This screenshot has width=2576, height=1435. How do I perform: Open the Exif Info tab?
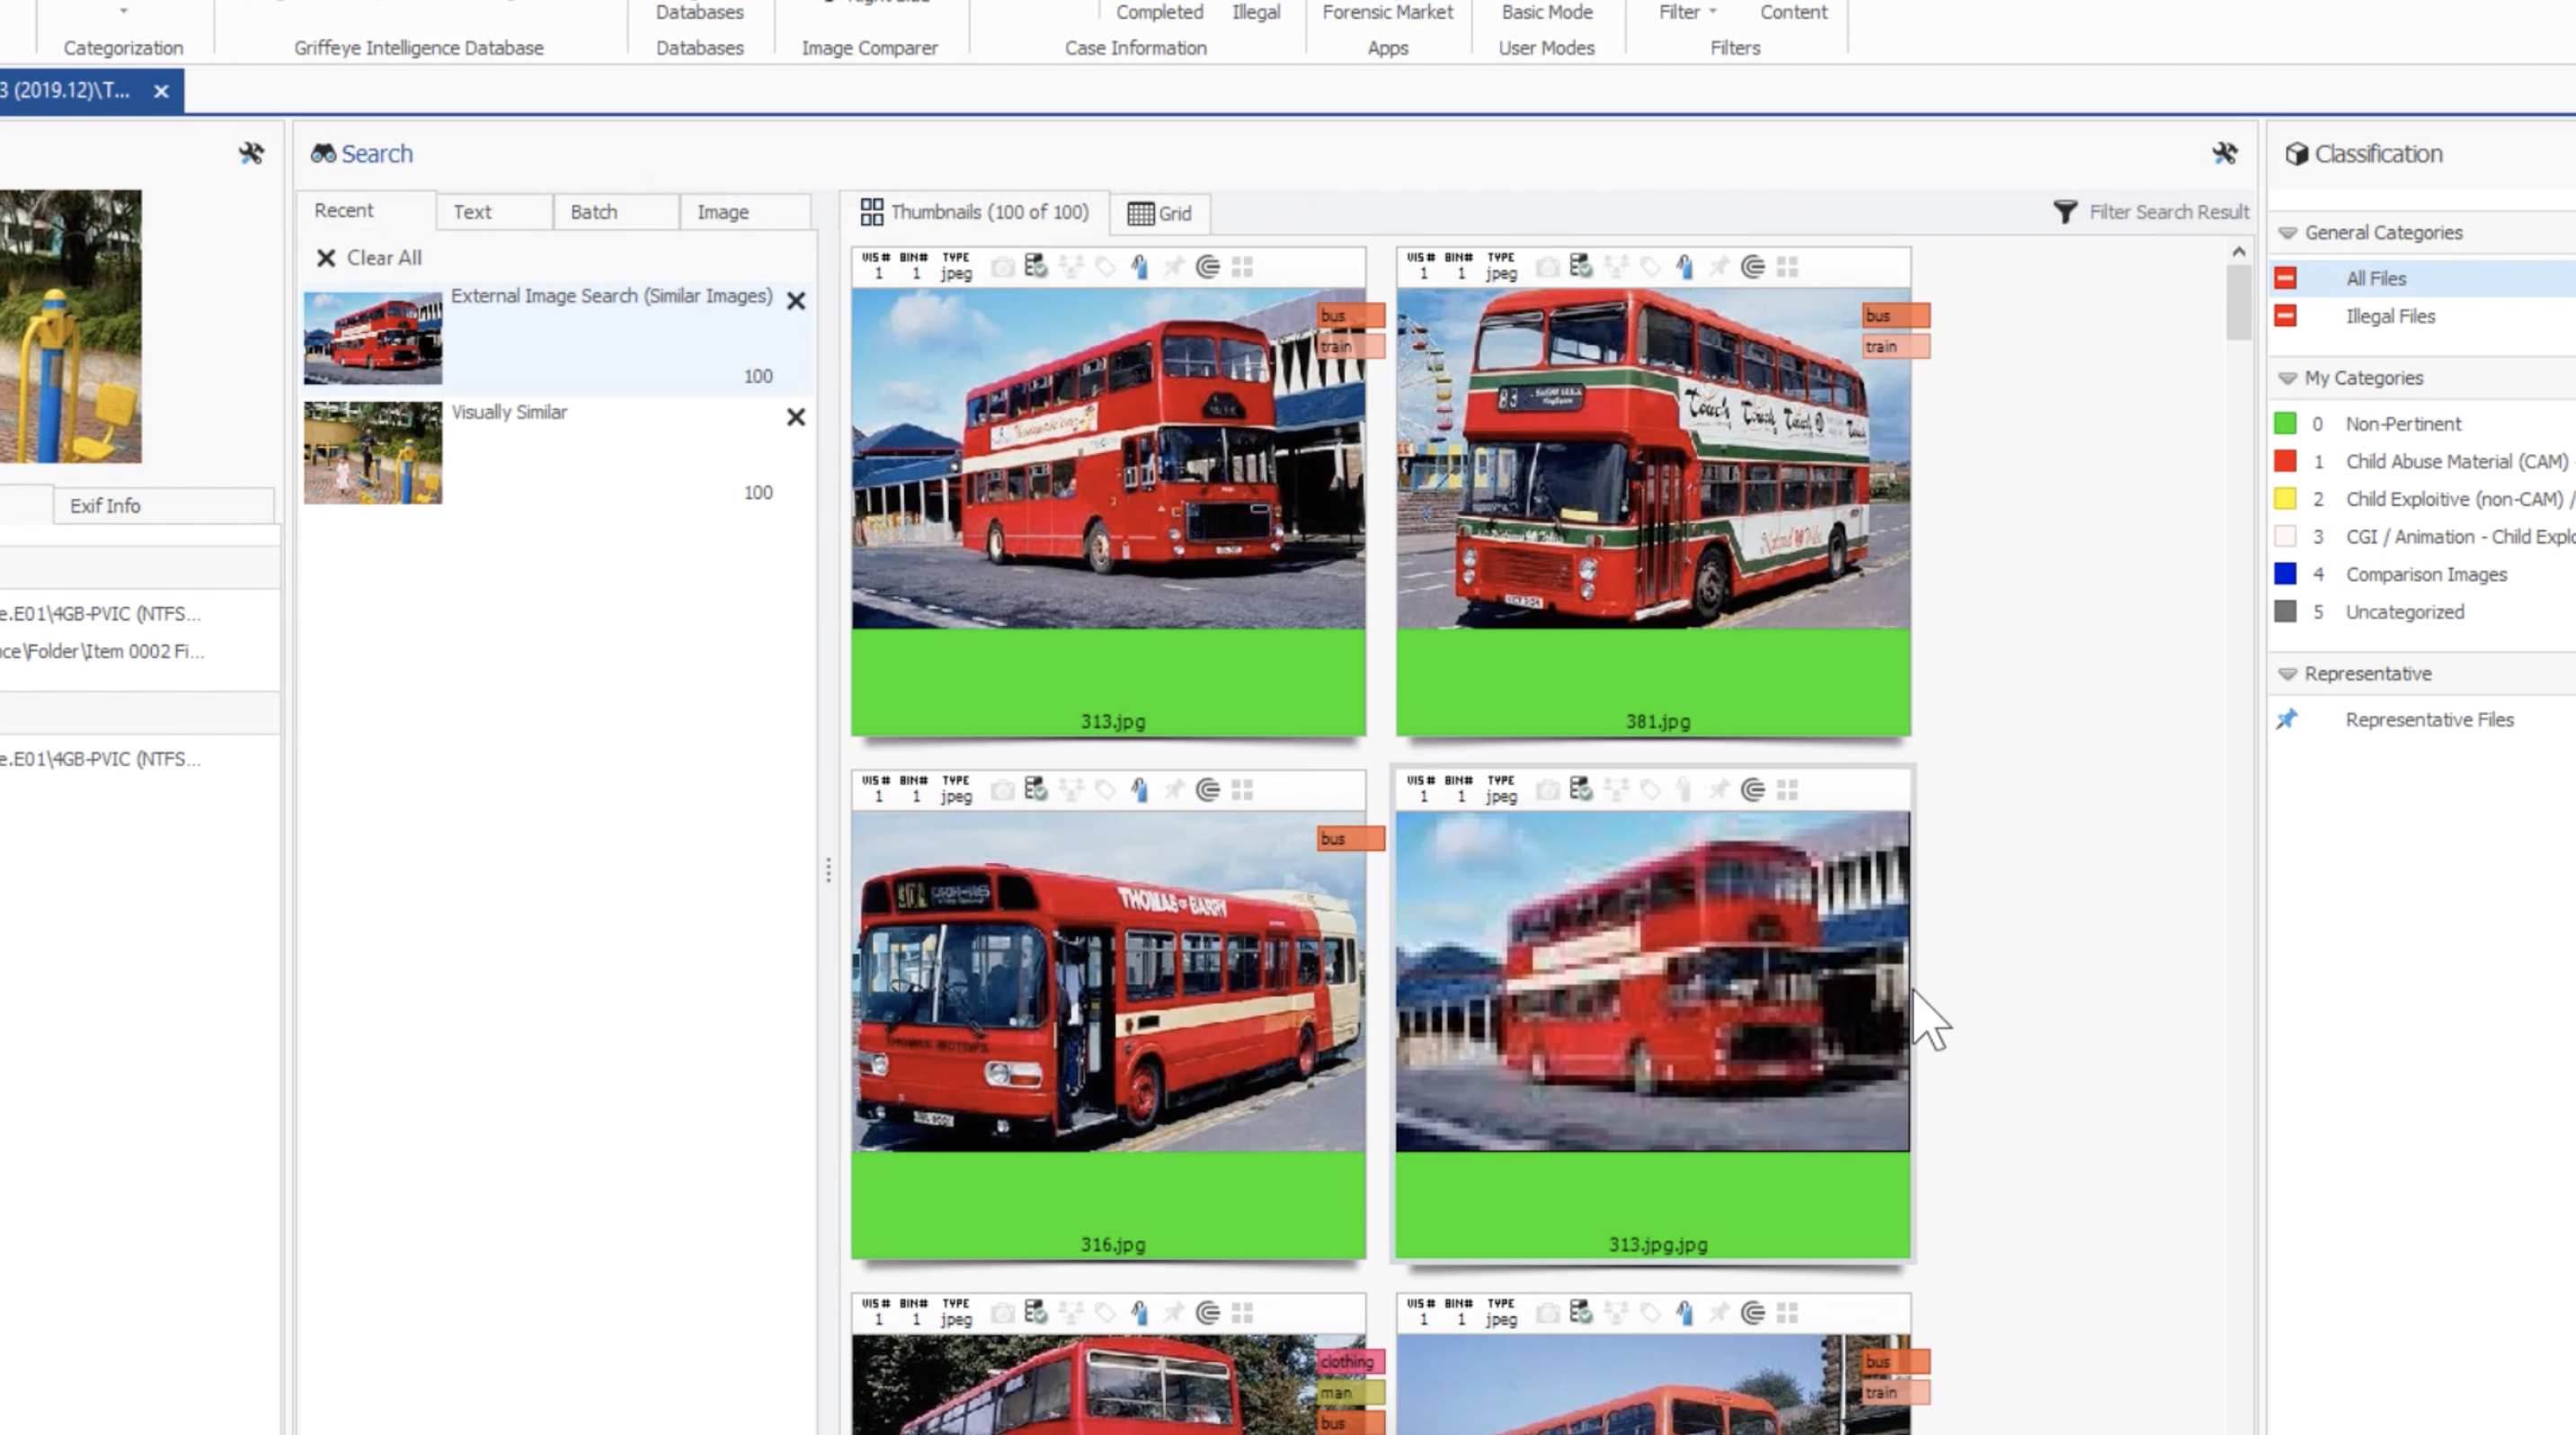pyautogui.click(x=163, y=506)
